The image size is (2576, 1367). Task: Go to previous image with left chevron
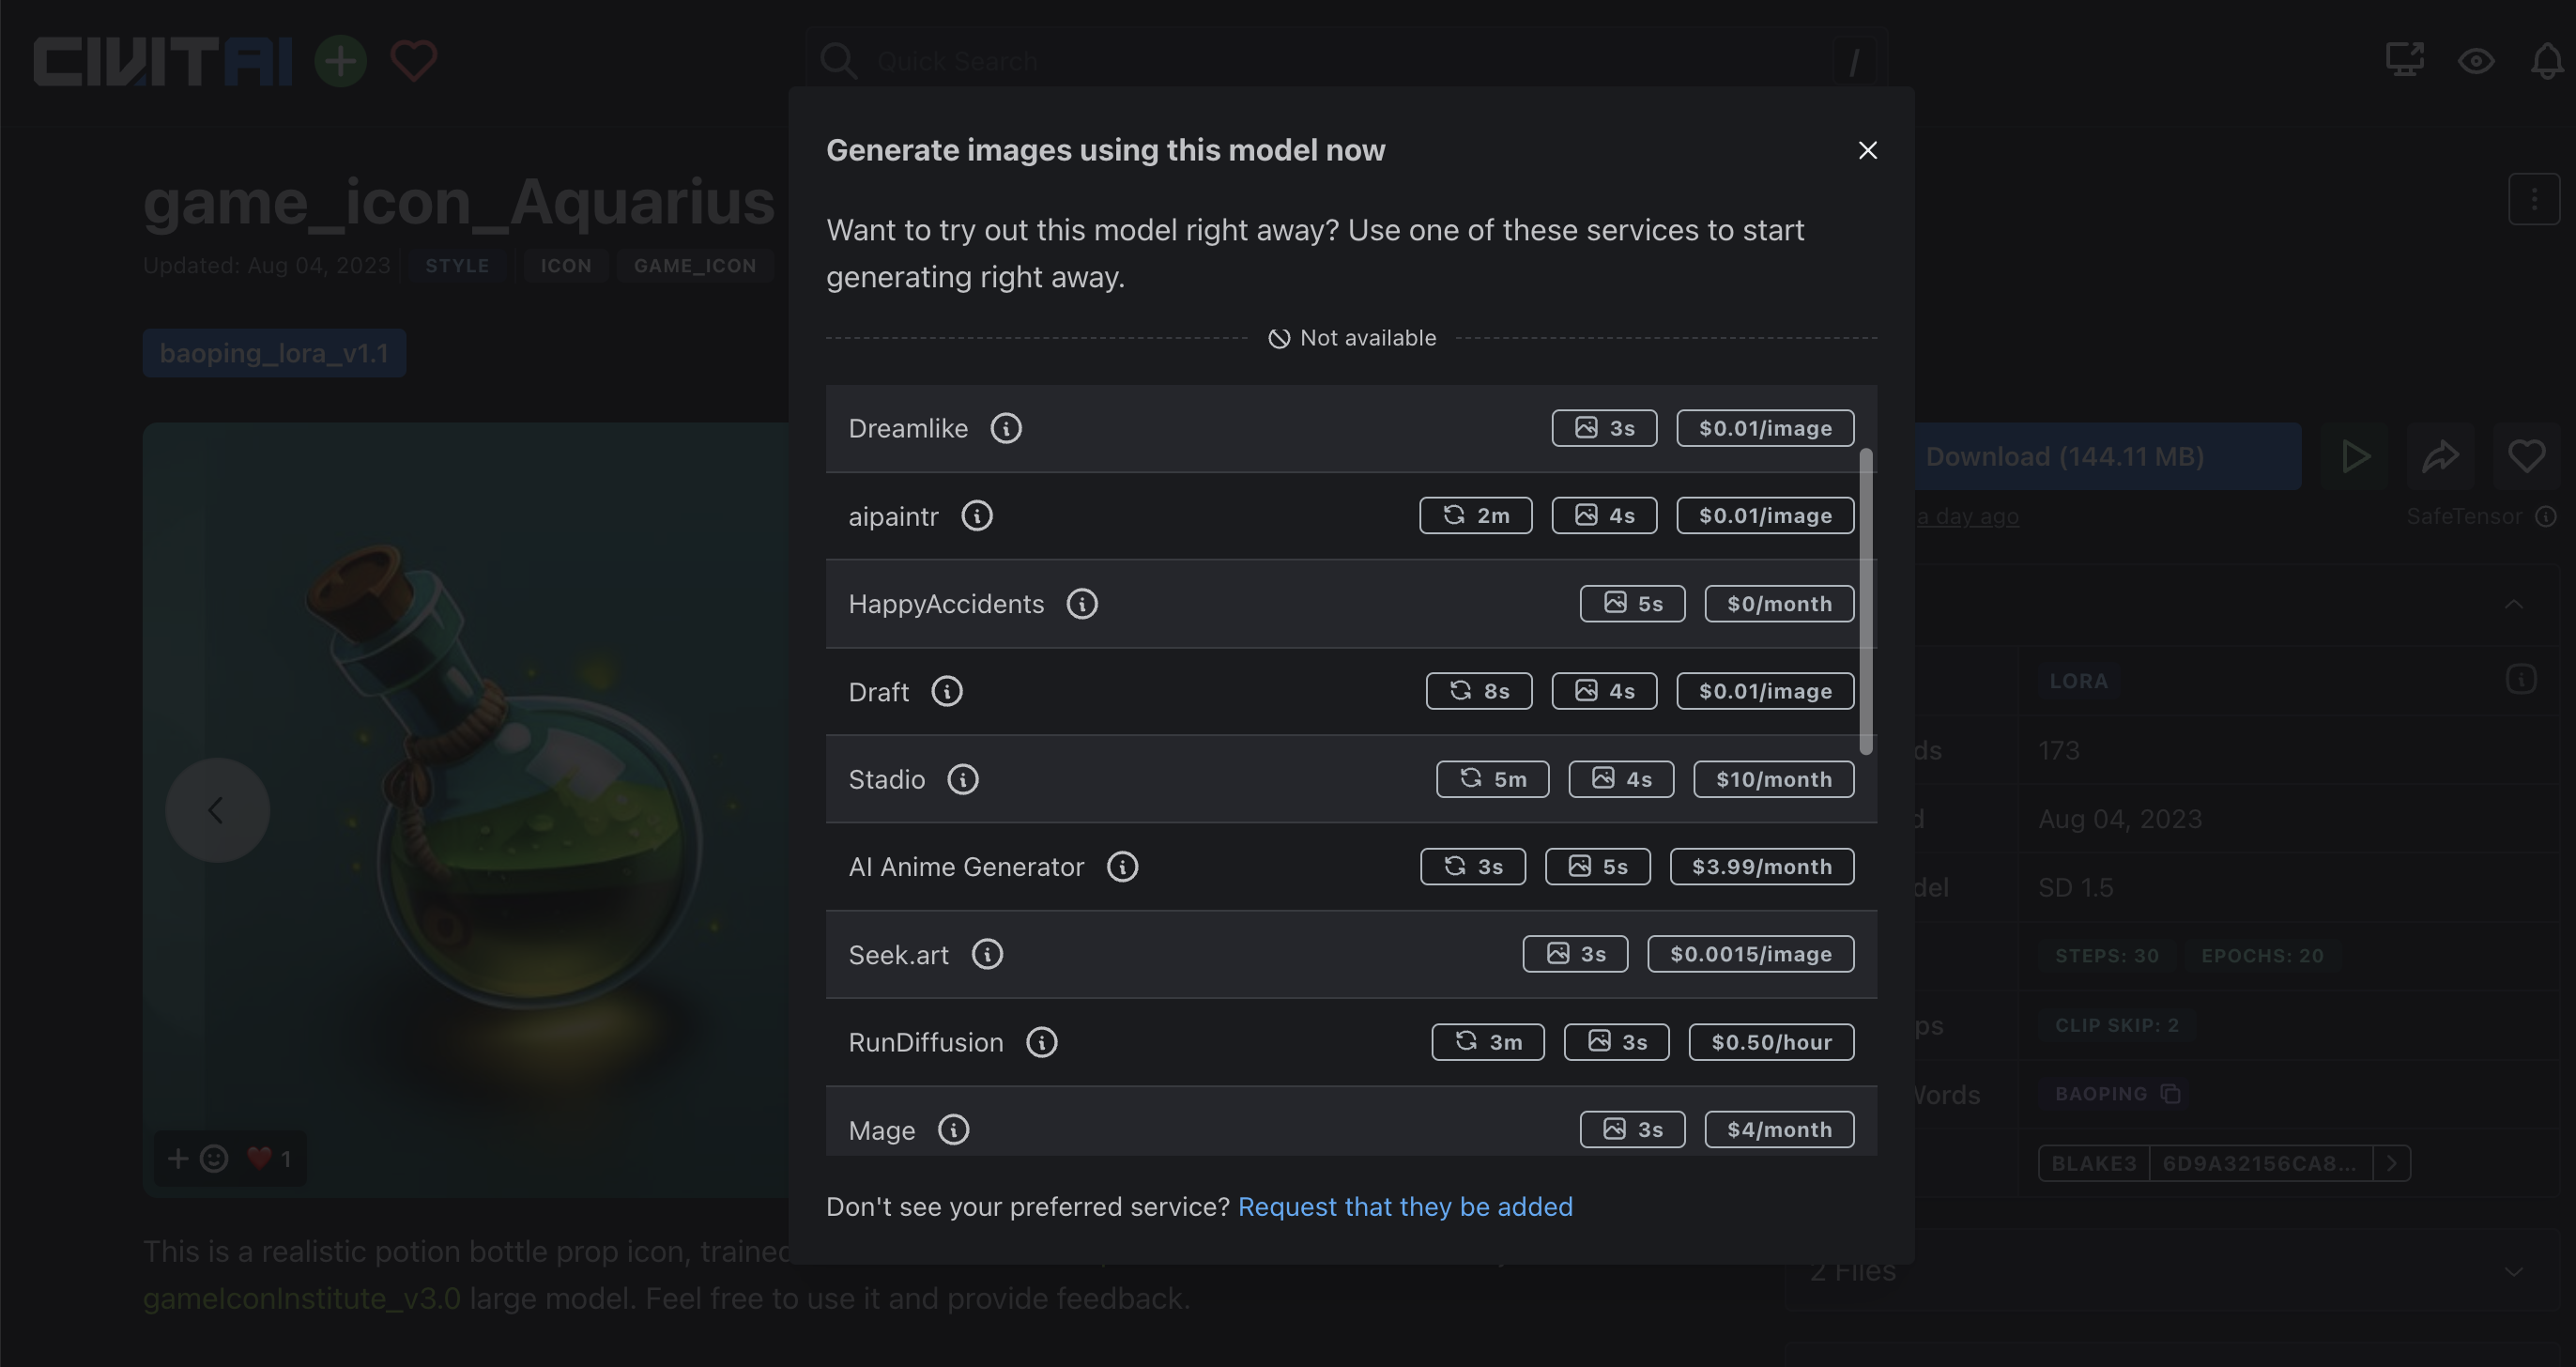tap(217, 810)
